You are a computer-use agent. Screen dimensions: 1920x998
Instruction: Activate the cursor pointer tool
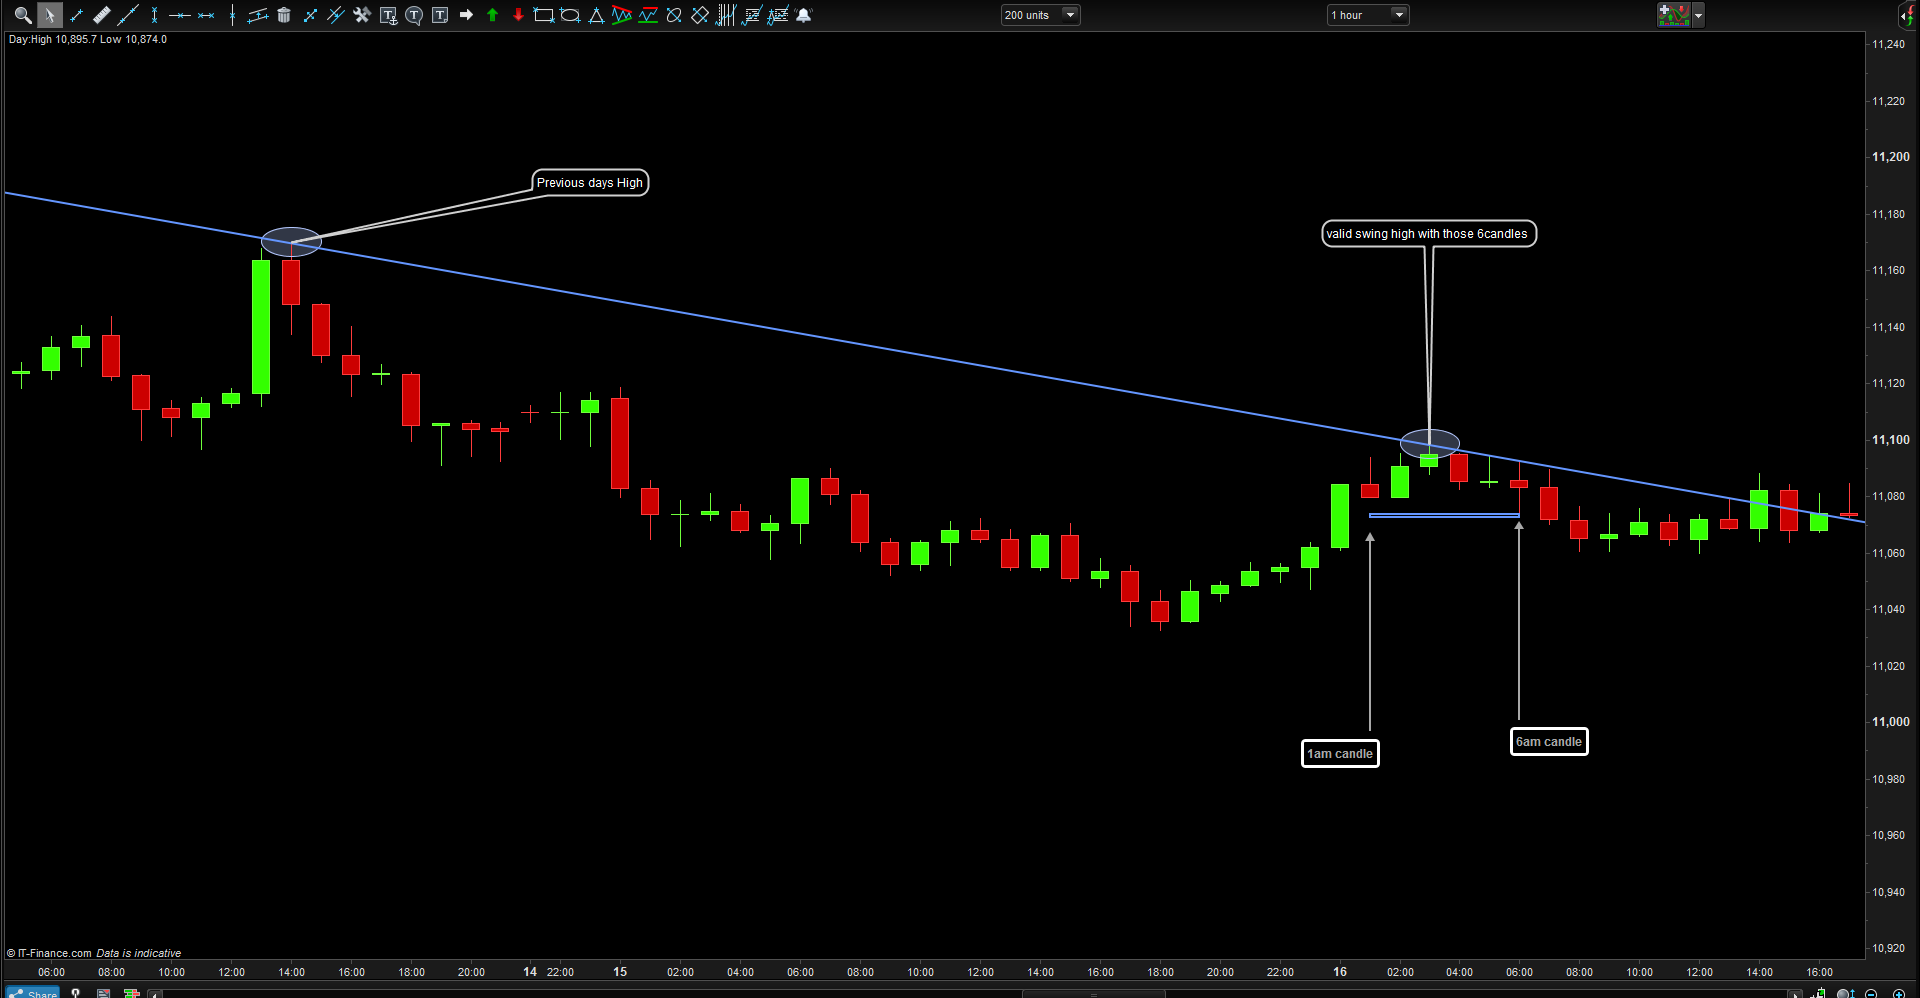tap(49, 15)
